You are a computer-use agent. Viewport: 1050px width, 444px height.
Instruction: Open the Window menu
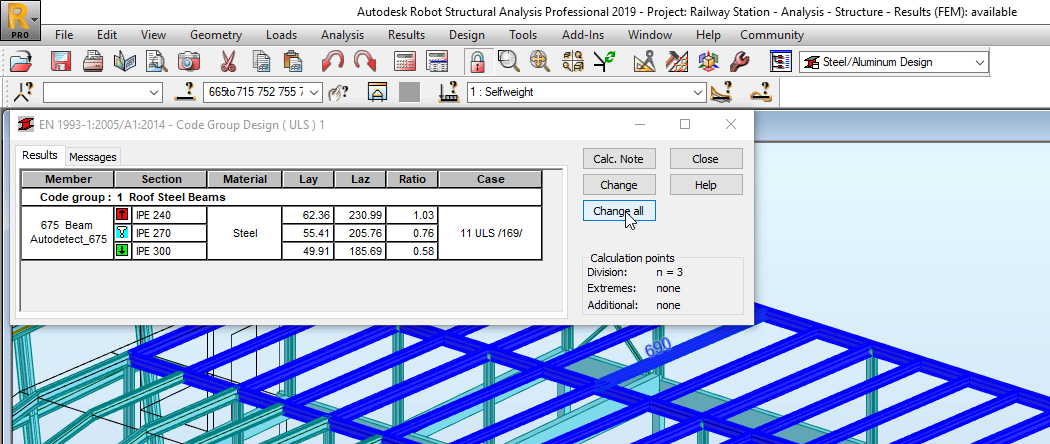coord(650,35)
